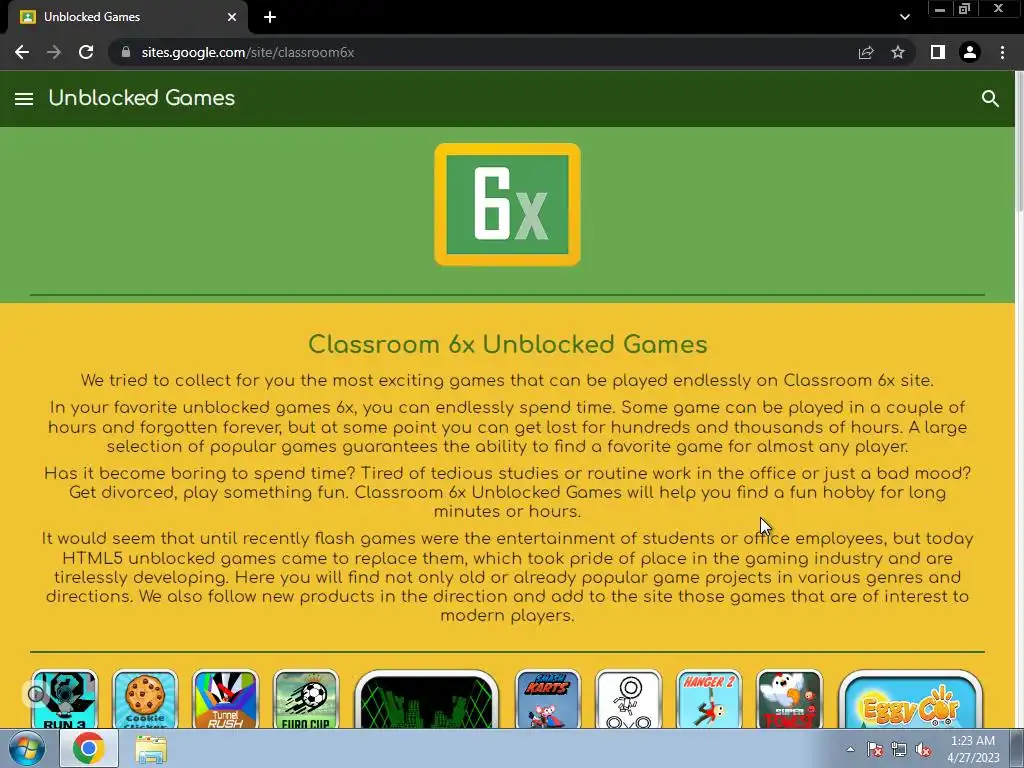
Task: Open a new browser tab
Action: (270, 17)
